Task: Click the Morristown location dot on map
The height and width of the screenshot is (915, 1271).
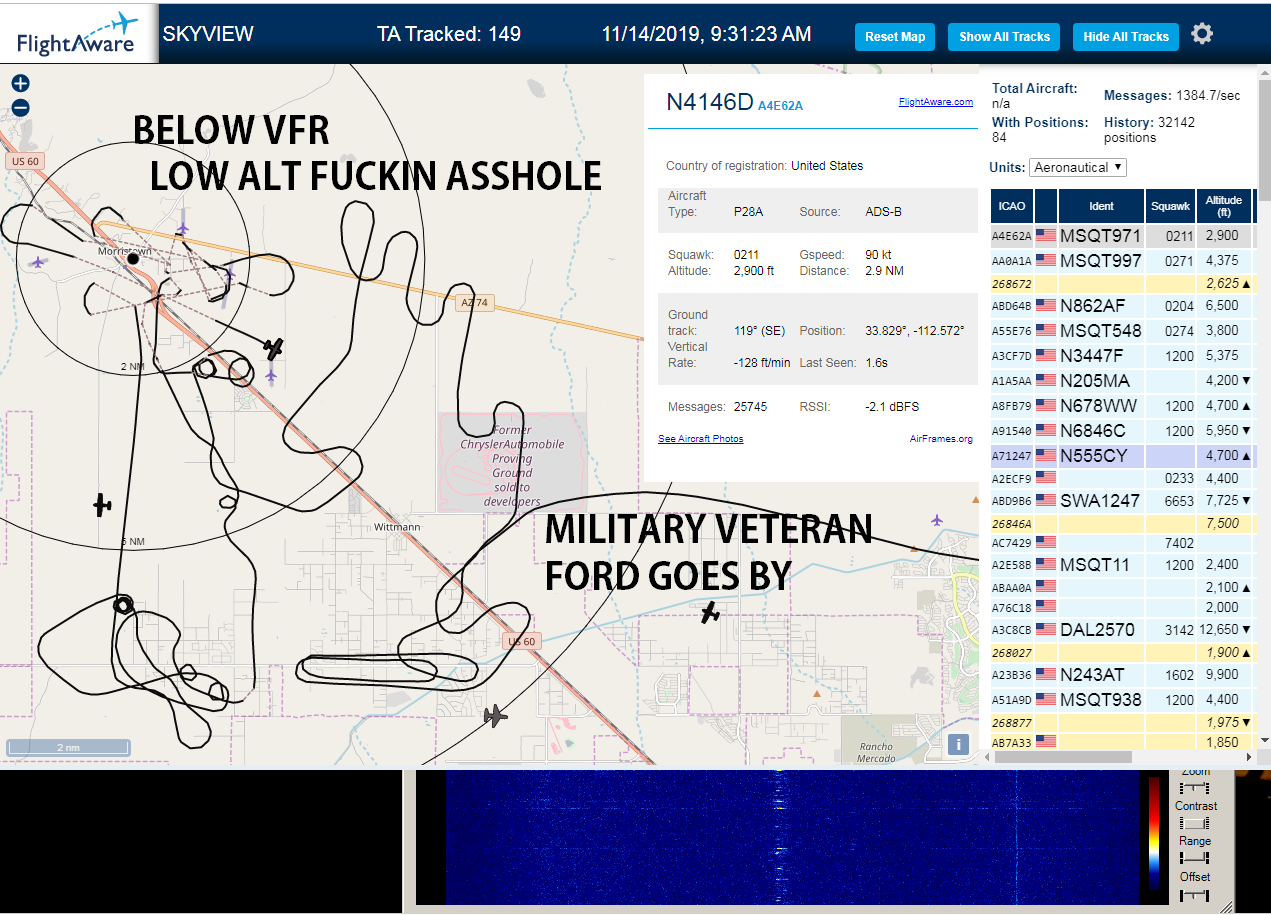Action: tap(133, 259)
